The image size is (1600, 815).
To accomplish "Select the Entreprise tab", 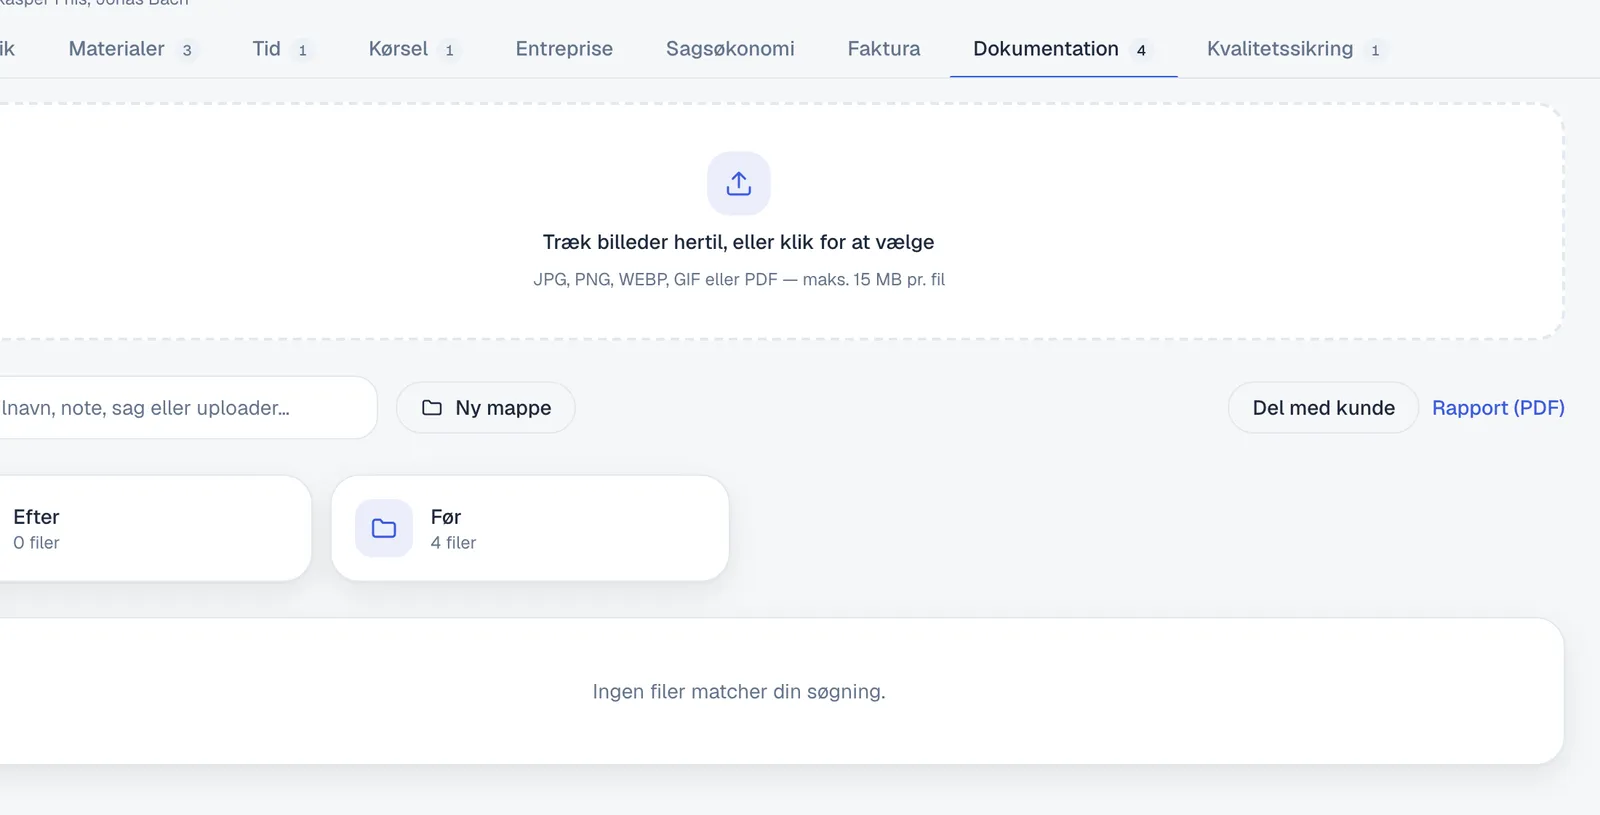I will point(564,49).
